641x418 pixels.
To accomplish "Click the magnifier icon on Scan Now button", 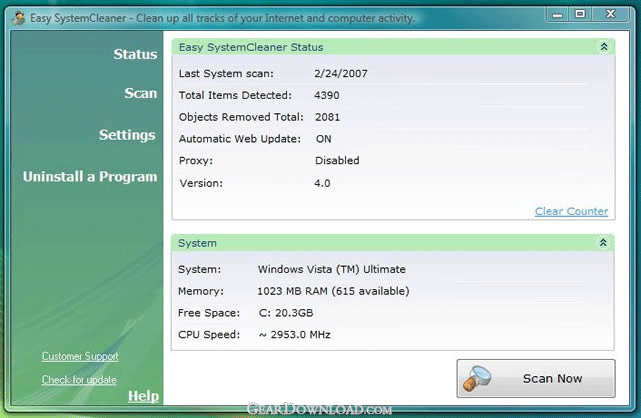I will coord(476,378).
